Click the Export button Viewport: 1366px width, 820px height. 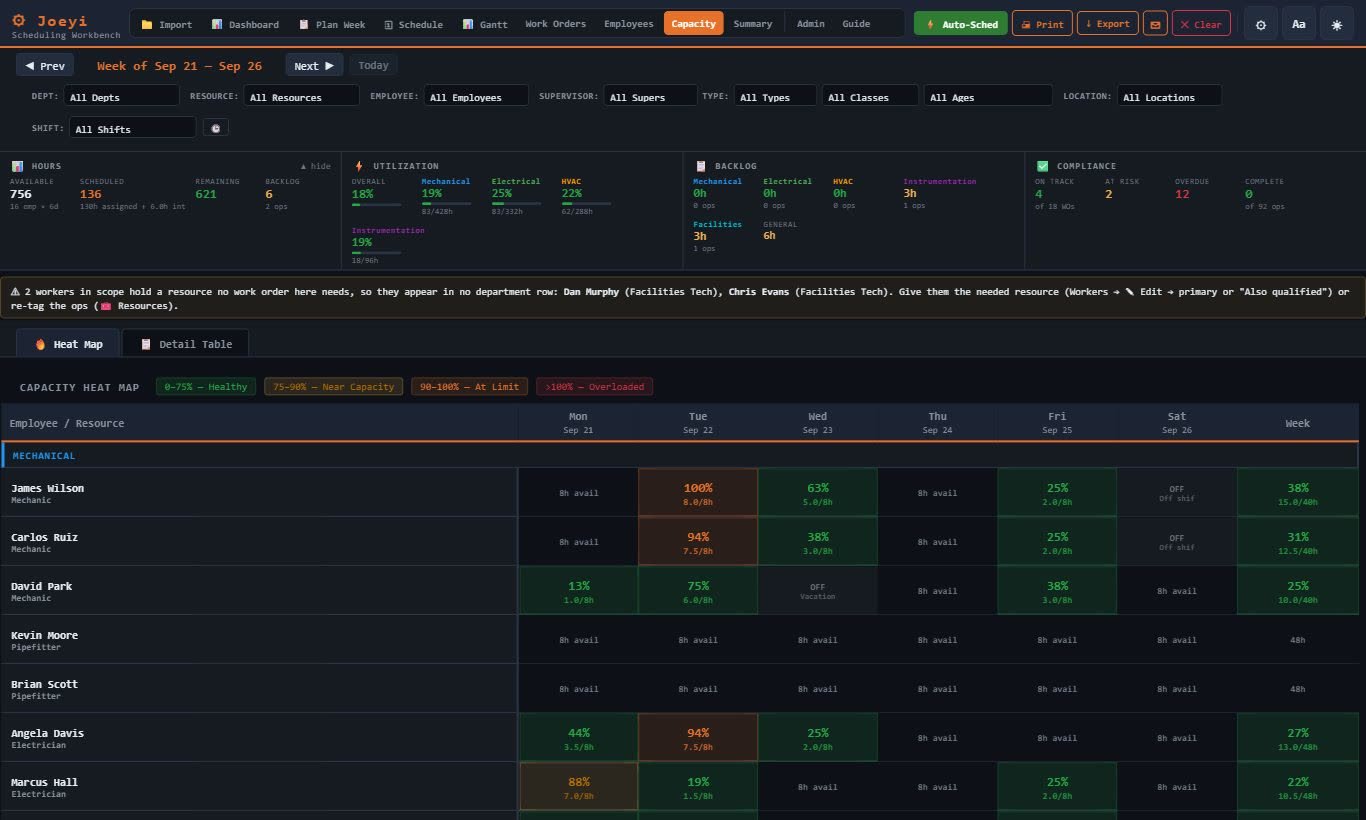[x=1107, y=24]
